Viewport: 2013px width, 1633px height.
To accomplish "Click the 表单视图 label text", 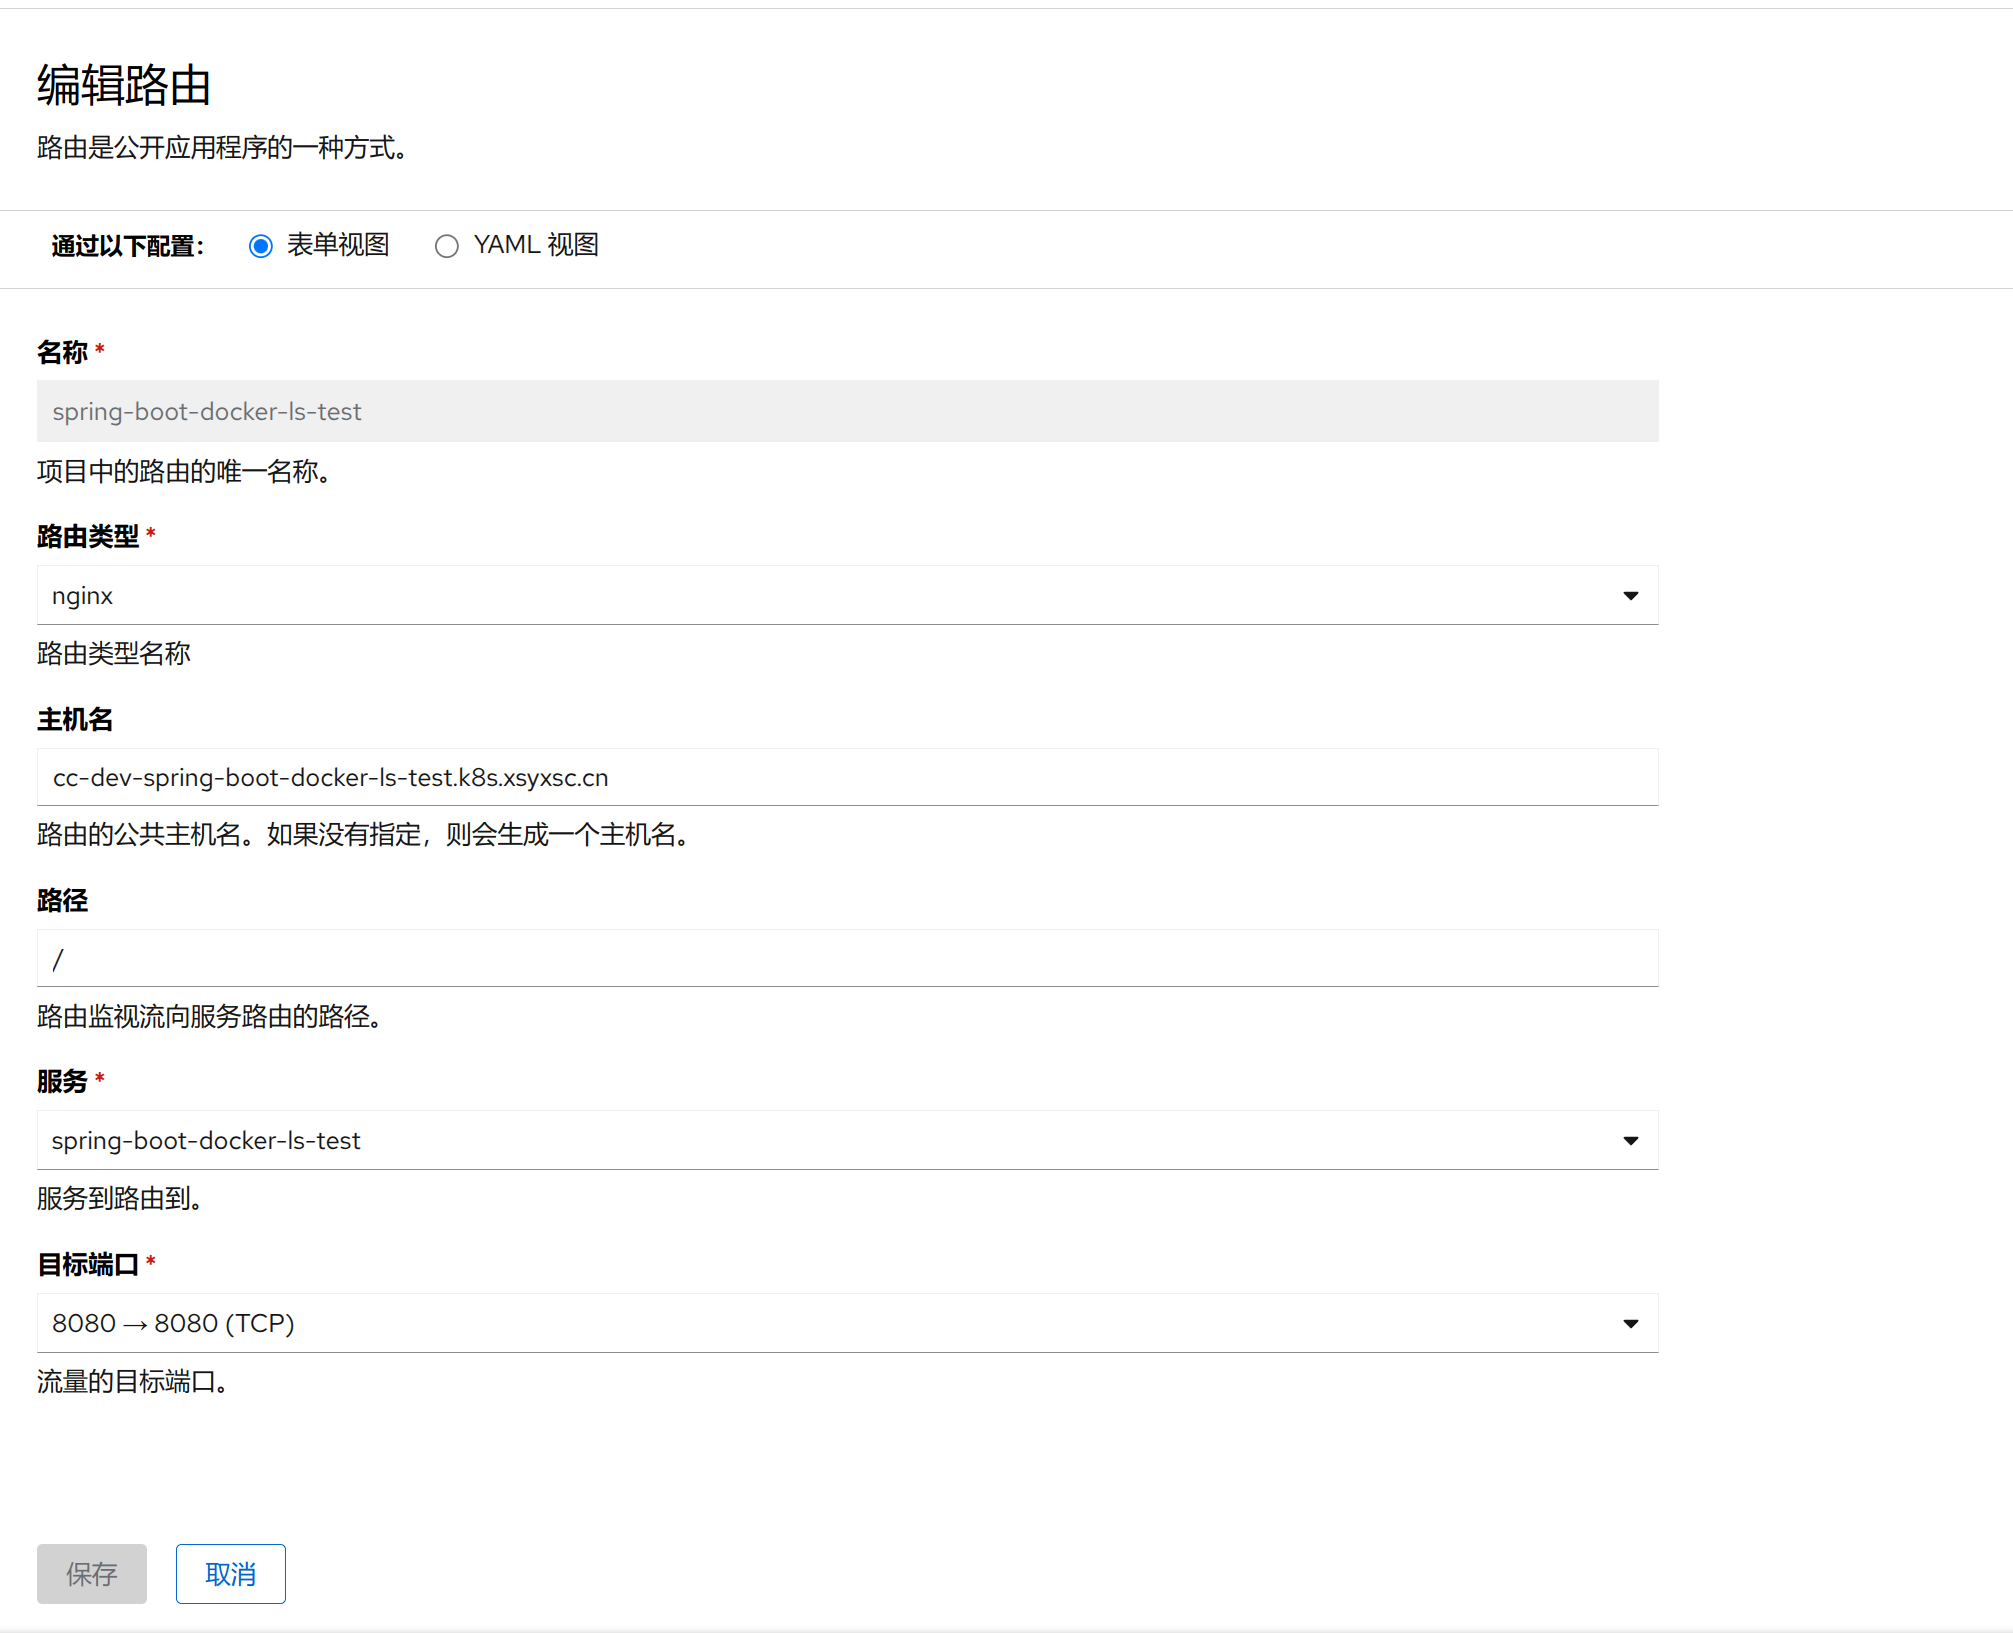I will [x=338, y=245].
